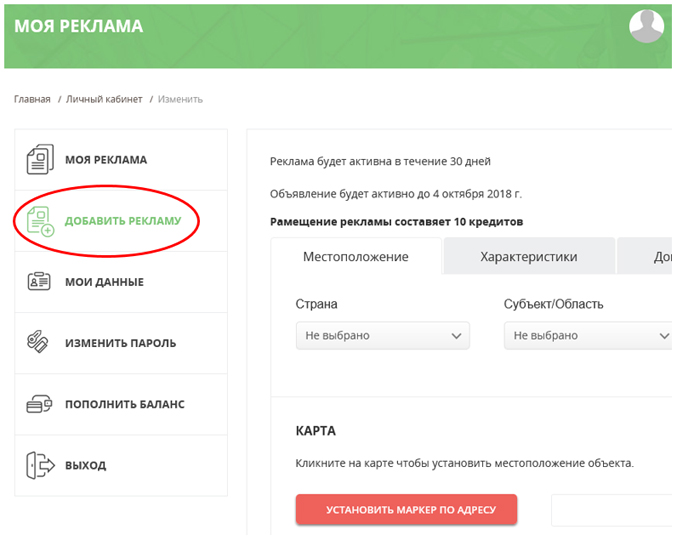Click the Выход menu label
The image size is (677, 541).
[86, 465]
